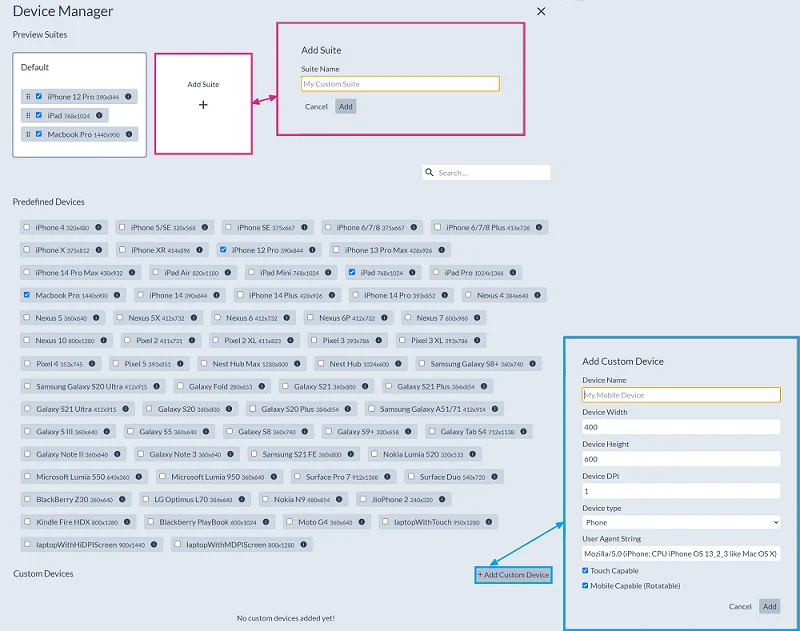Click Add in Add Custom Device dialog
The image size is (800, 631).
pos(769,606)
